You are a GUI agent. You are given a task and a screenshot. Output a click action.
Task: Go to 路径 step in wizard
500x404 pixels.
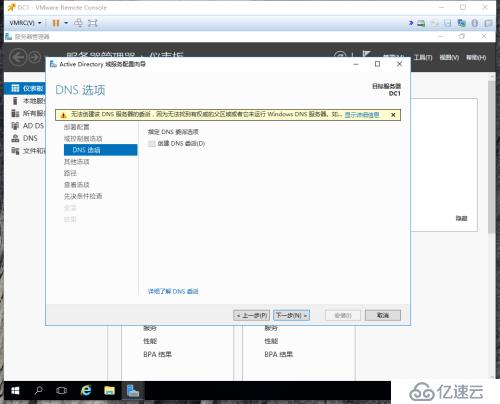(70, 173)
